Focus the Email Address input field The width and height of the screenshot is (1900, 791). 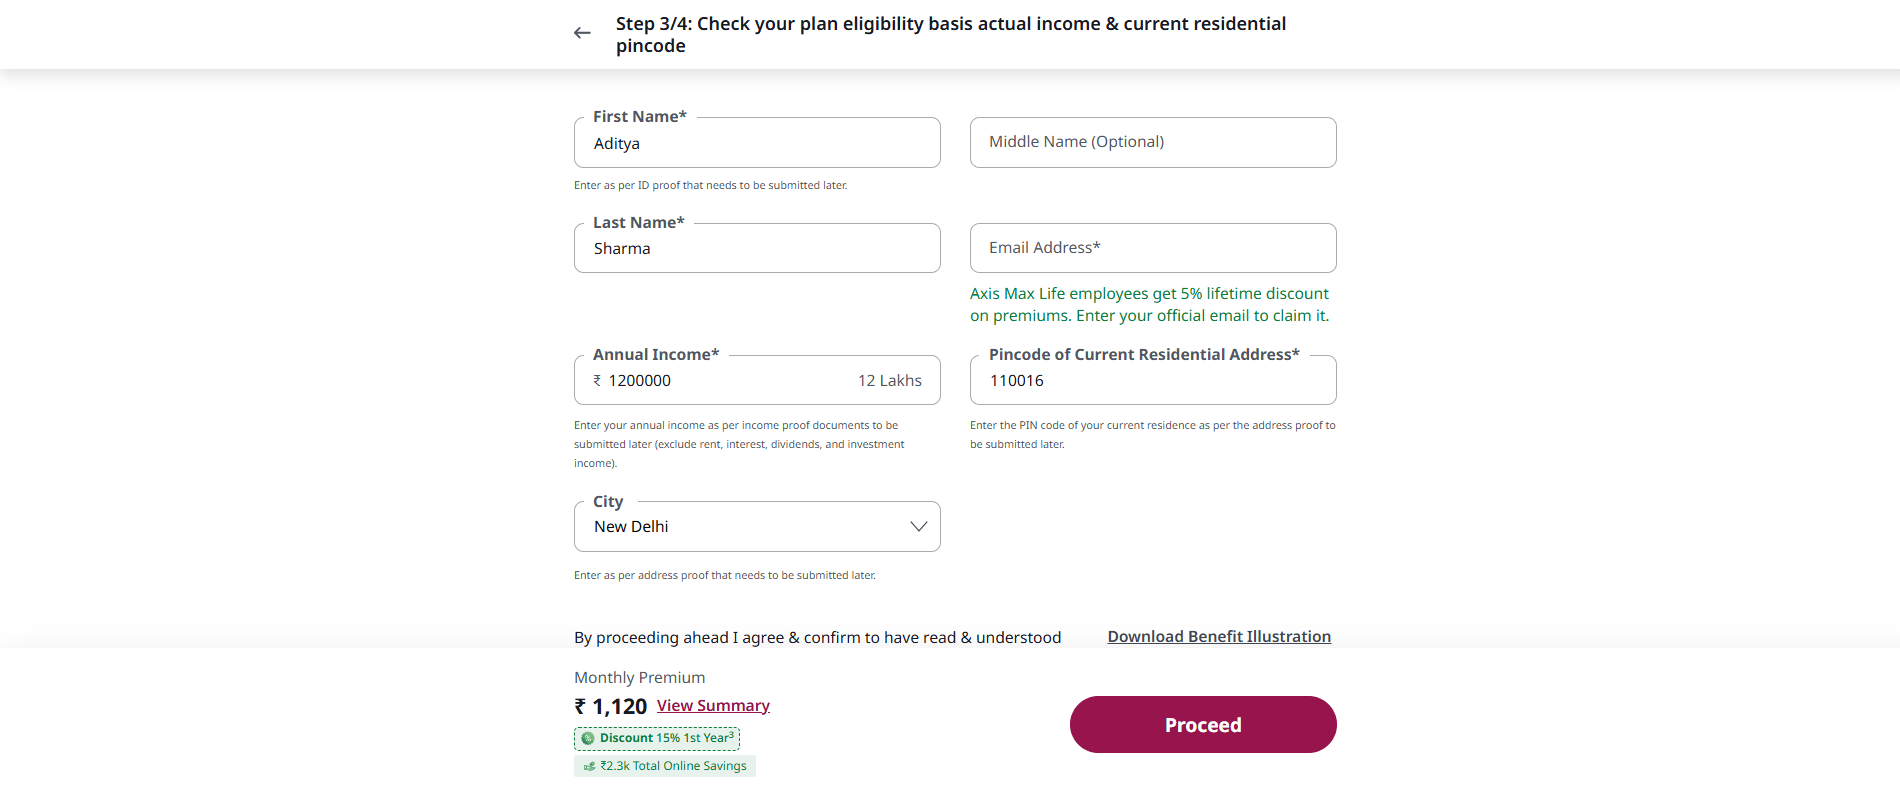pos(1152,248)
